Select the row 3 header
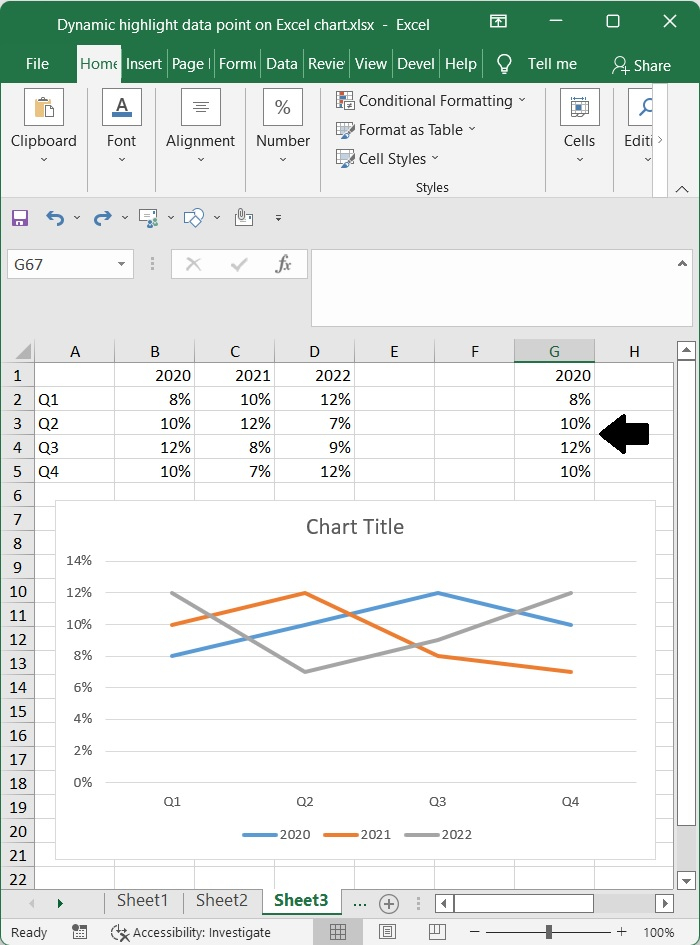Viewport: 700px width, 945px height. pyautogui.click(x=17, y=423)
